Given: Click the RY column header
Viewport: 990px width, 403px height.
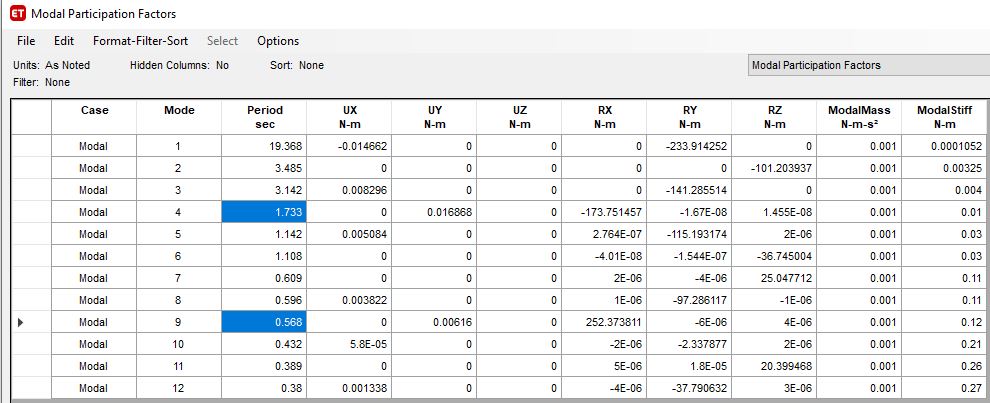Looking at the screenshot, I should tap(689, 117).
